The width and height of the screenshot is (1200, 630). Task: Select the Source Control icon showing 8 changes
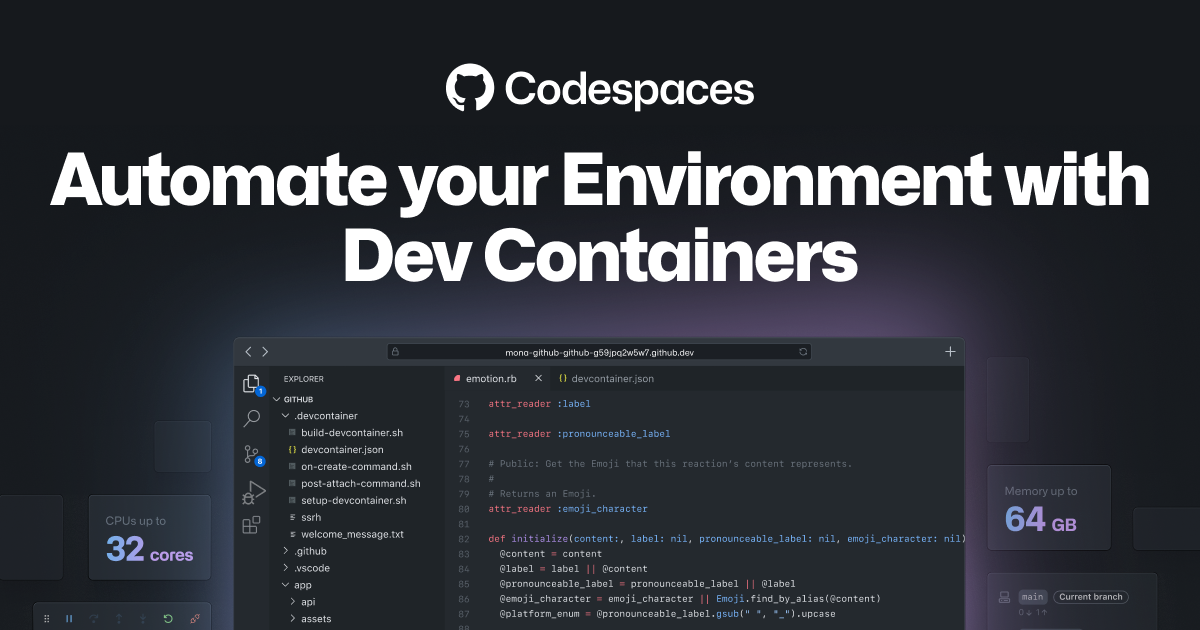point(251,455)
